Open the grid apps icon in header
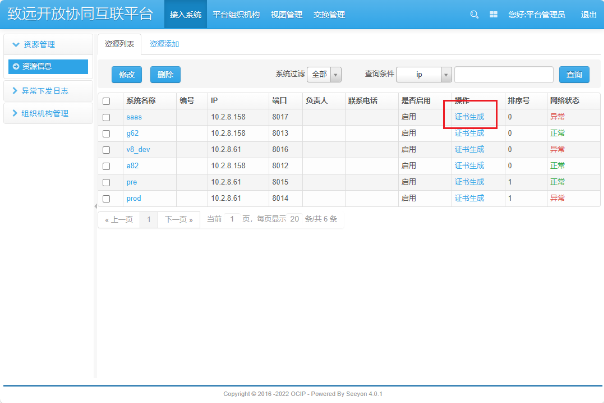 pyautogui.click(x=494, y=15)
